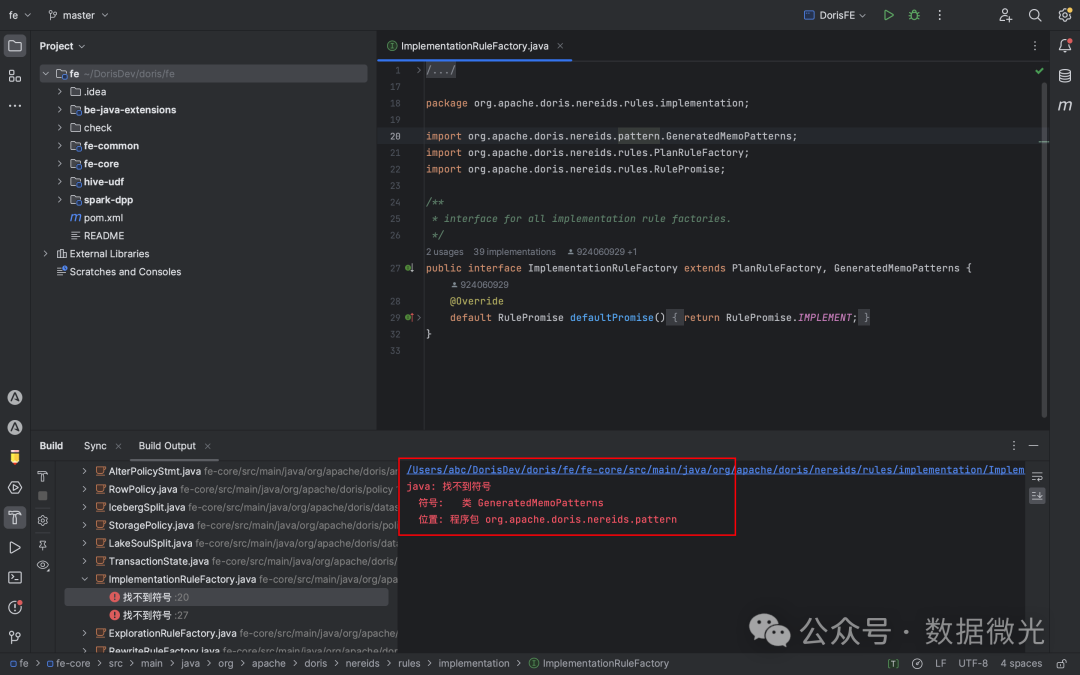Select the error row ending in :27
This screenshot has width=1080, height=675.
tap(227, 615)
